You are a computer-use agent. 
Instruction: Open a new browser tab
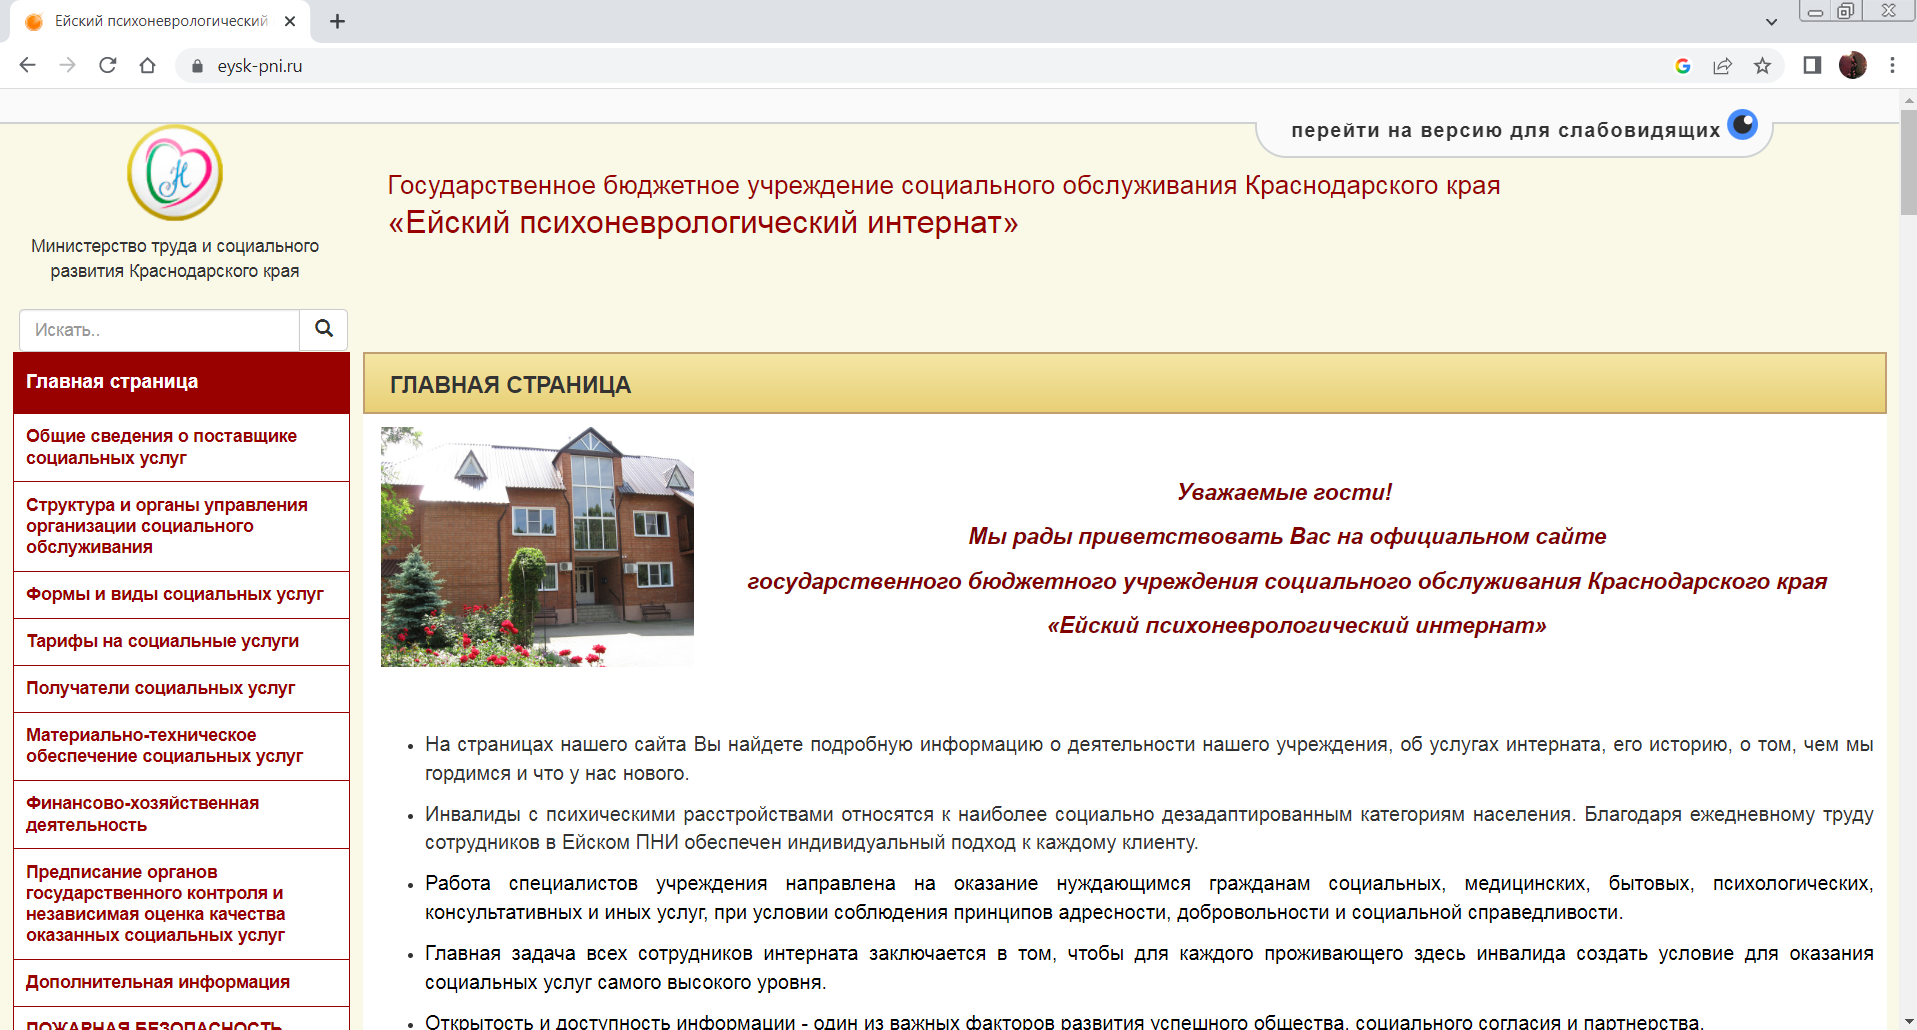coord(337,21)
